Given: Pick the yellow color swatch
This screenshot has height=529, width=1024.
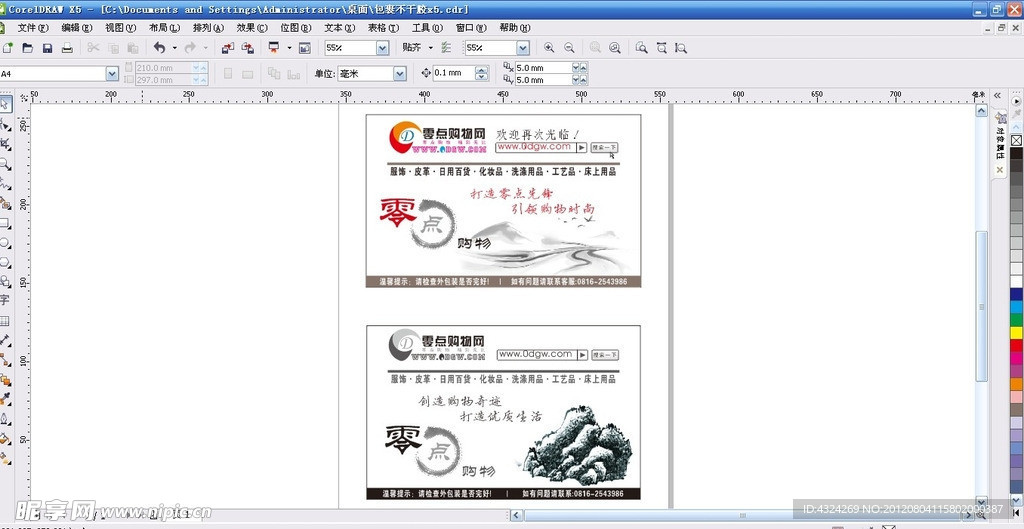Looking at the screenshot, I should click(x=1016, y=332).
